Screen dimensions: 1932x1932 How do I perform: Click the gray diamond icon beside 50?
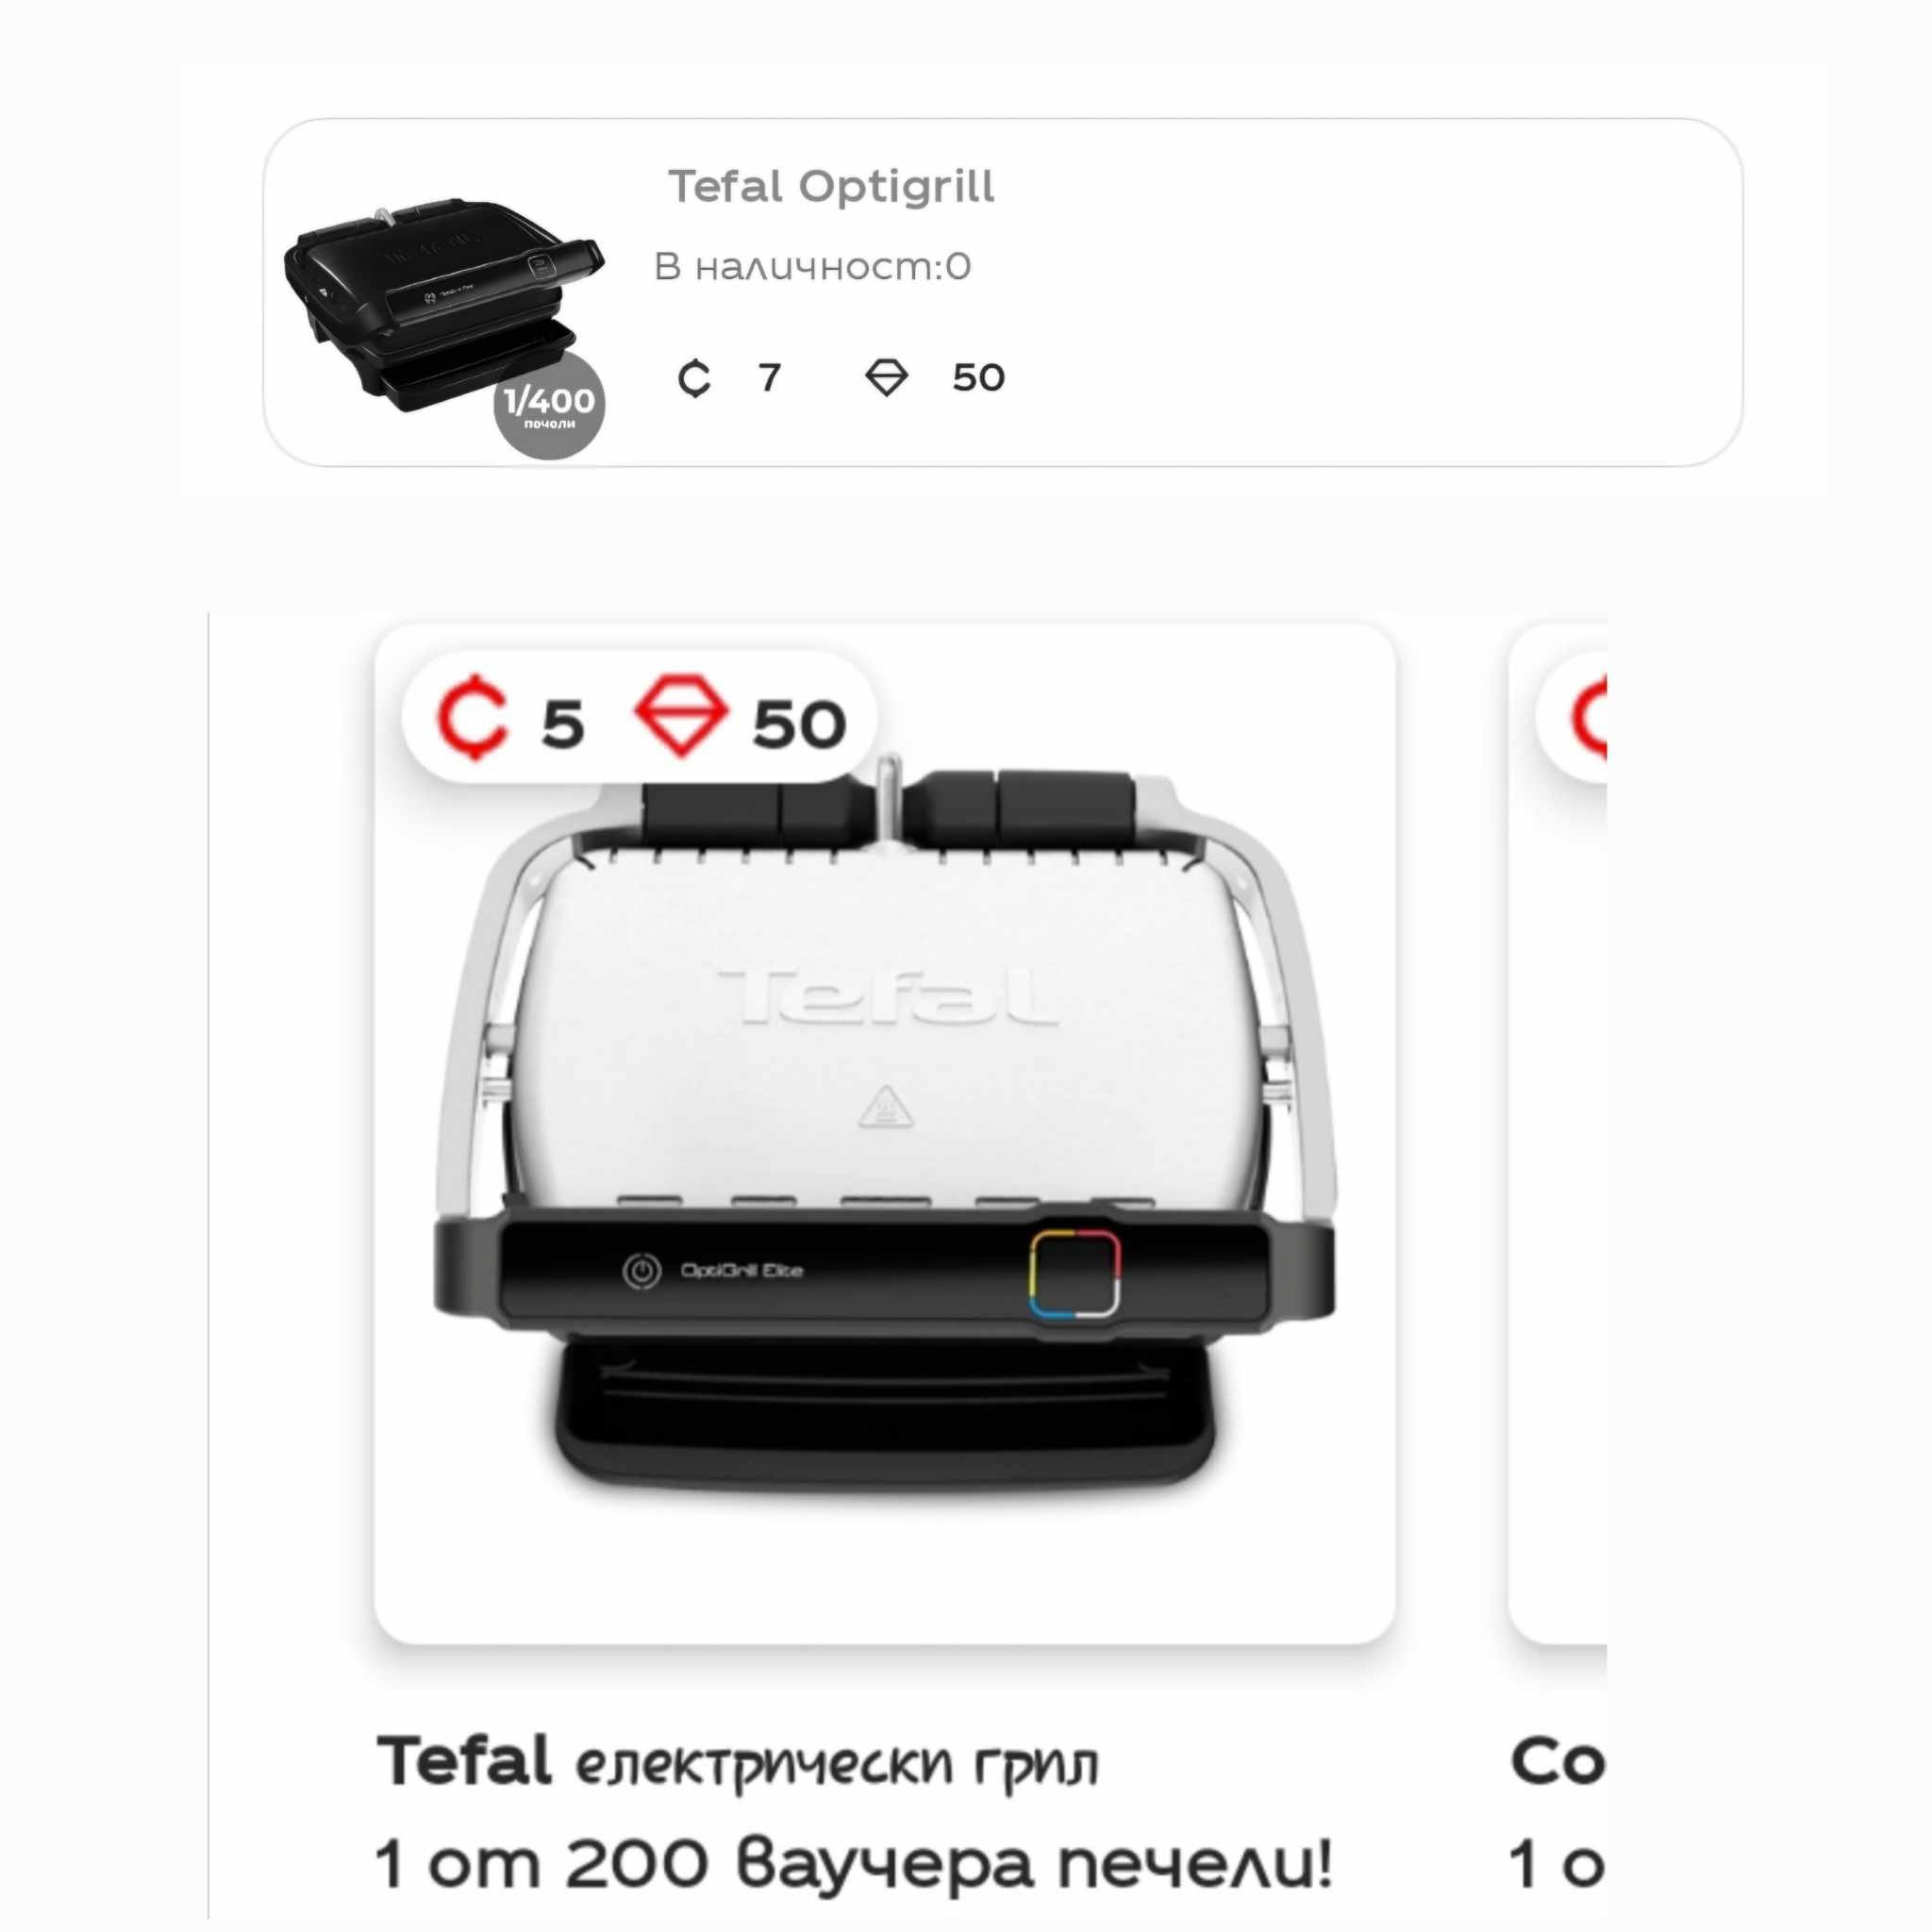886,378
